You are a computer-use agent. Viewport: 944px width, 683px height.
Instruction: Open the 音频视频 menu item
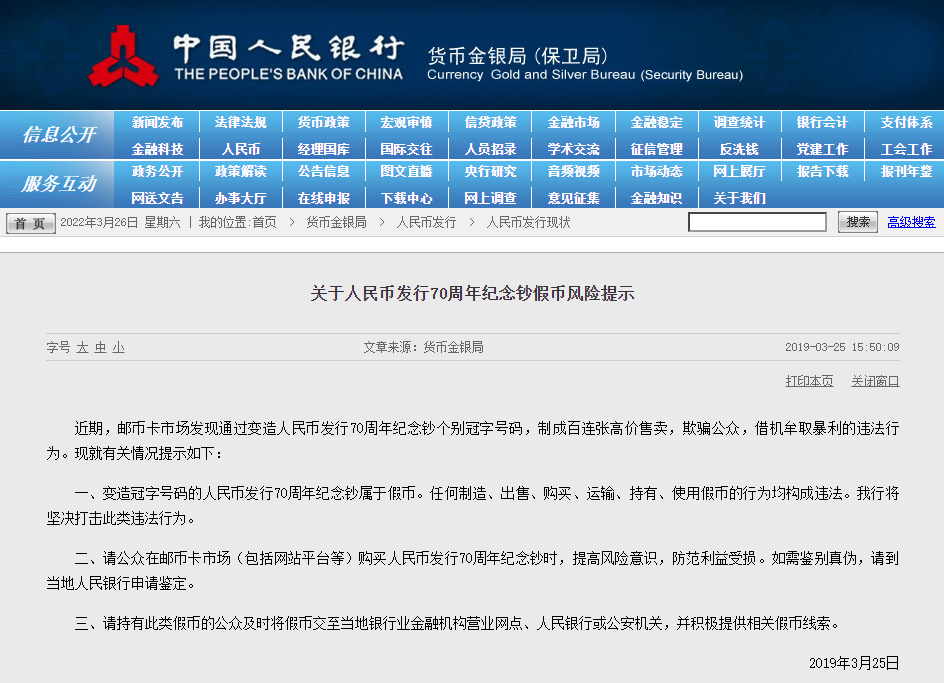coord(573,171)
